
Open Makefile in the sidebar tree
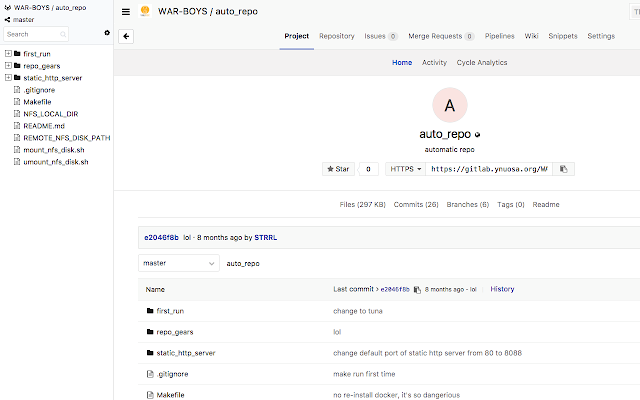pyautogui.click(x=37, y=102)
